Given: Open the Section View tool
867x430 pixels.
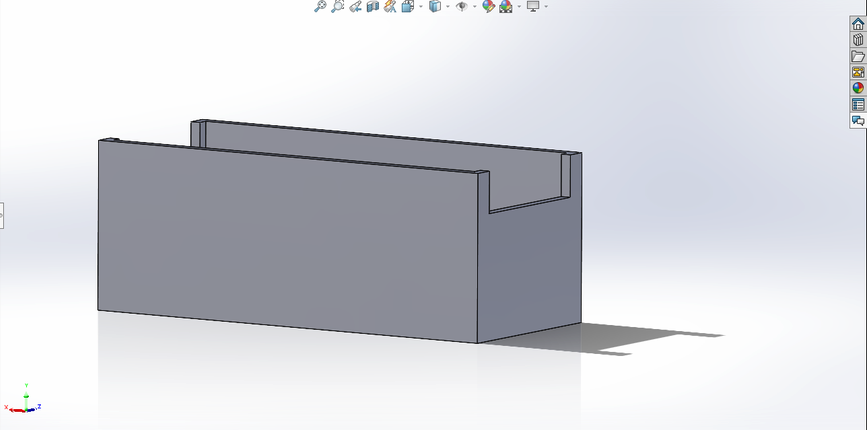Looking at the screenshot, I should tap(373, 7).
